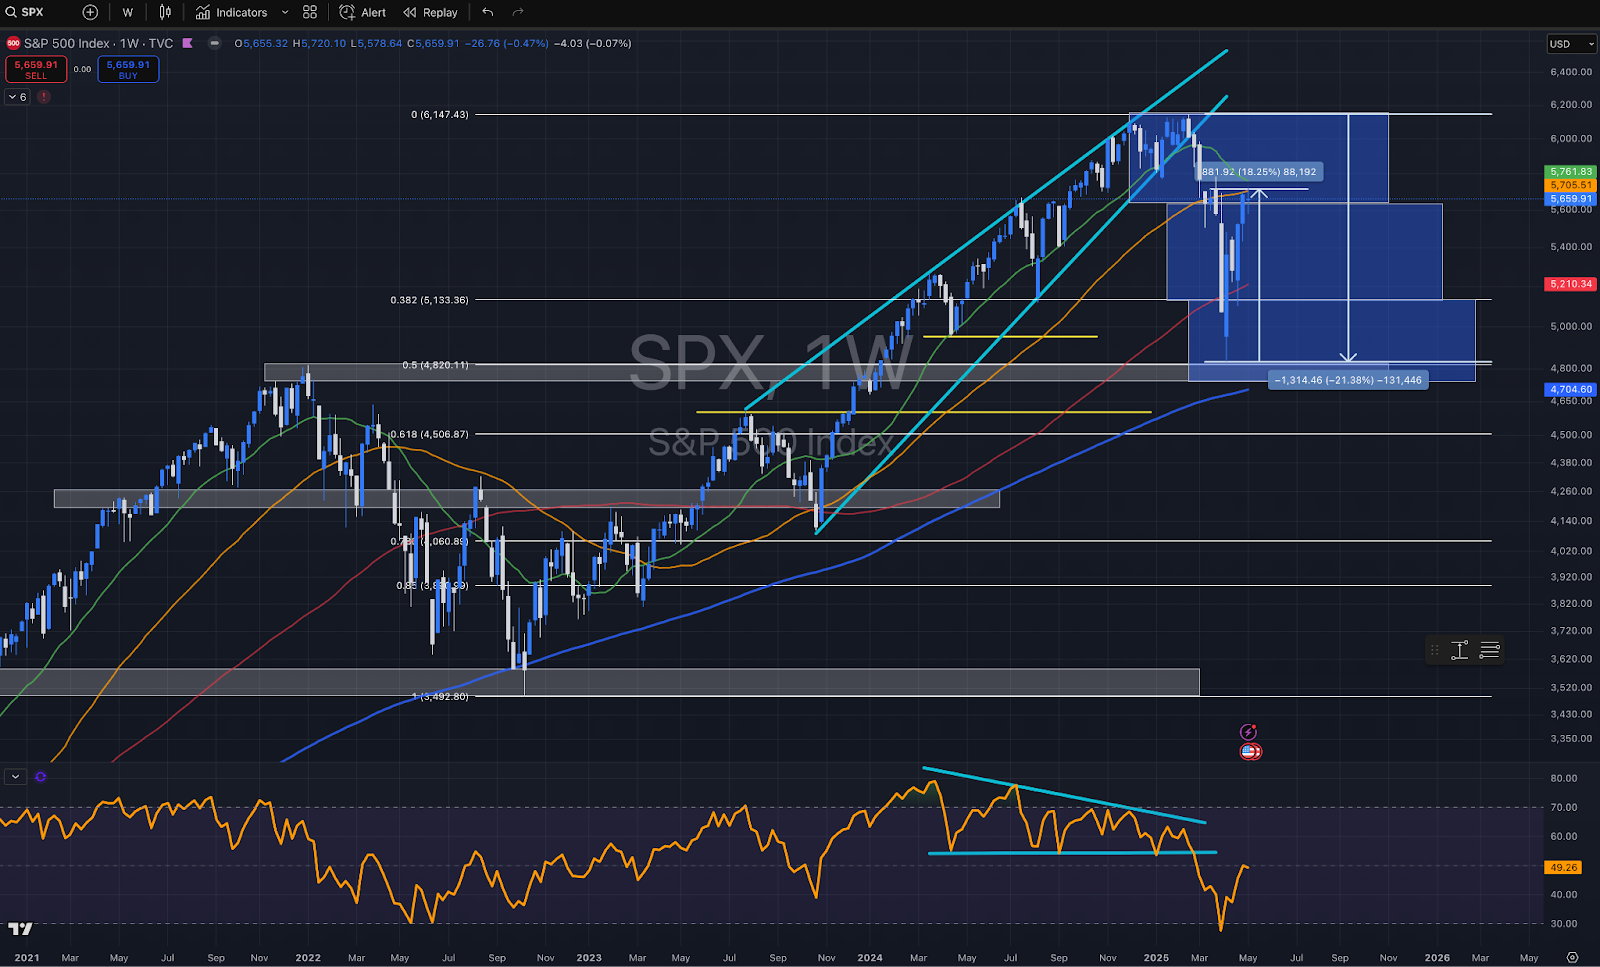Open the W timeframe interval selector
Image resolution: width=1600 pixels, height=967 pixels.
click(128, 12)
